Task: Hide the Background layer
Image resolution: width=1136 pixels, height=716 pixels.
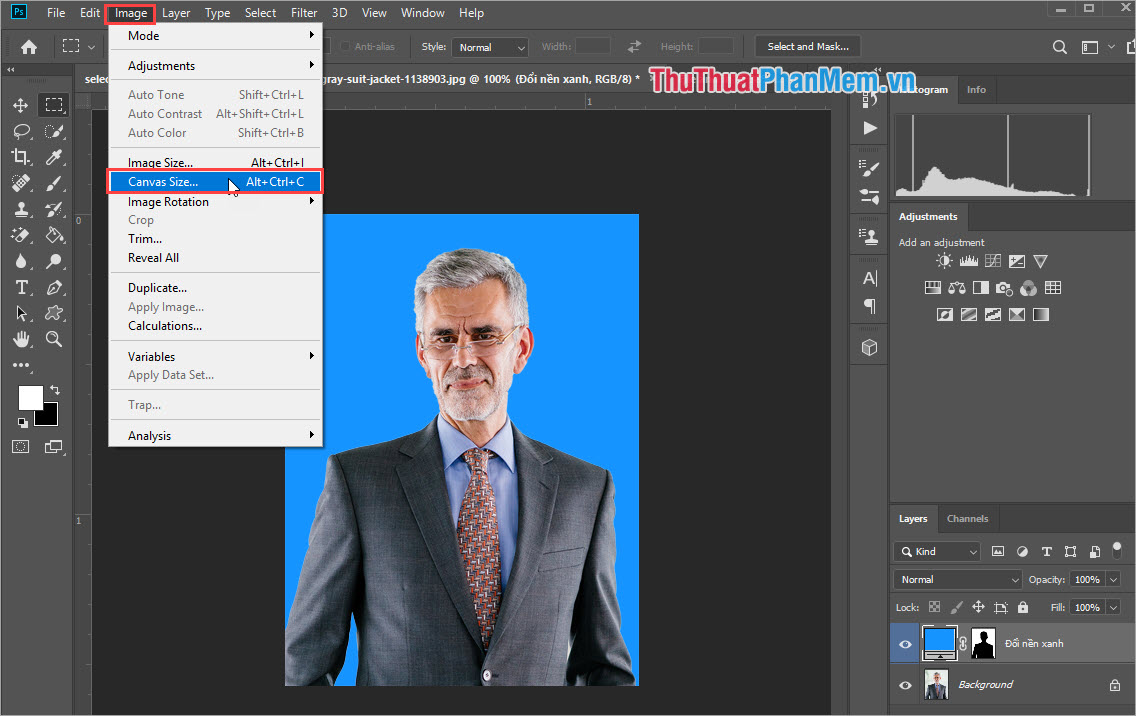Action: click(905, 683)
